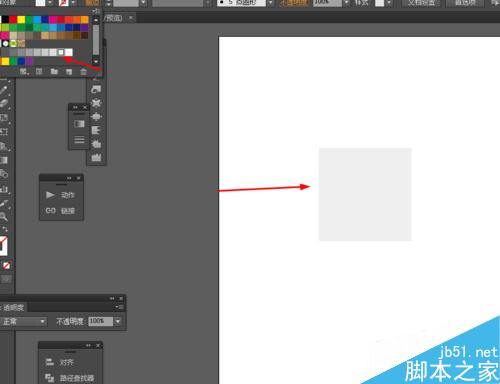The width and height of the screenshot is (500, 384).
Task: Open the graphic style dropdown arrow
Action: click(x=389, y=3)
